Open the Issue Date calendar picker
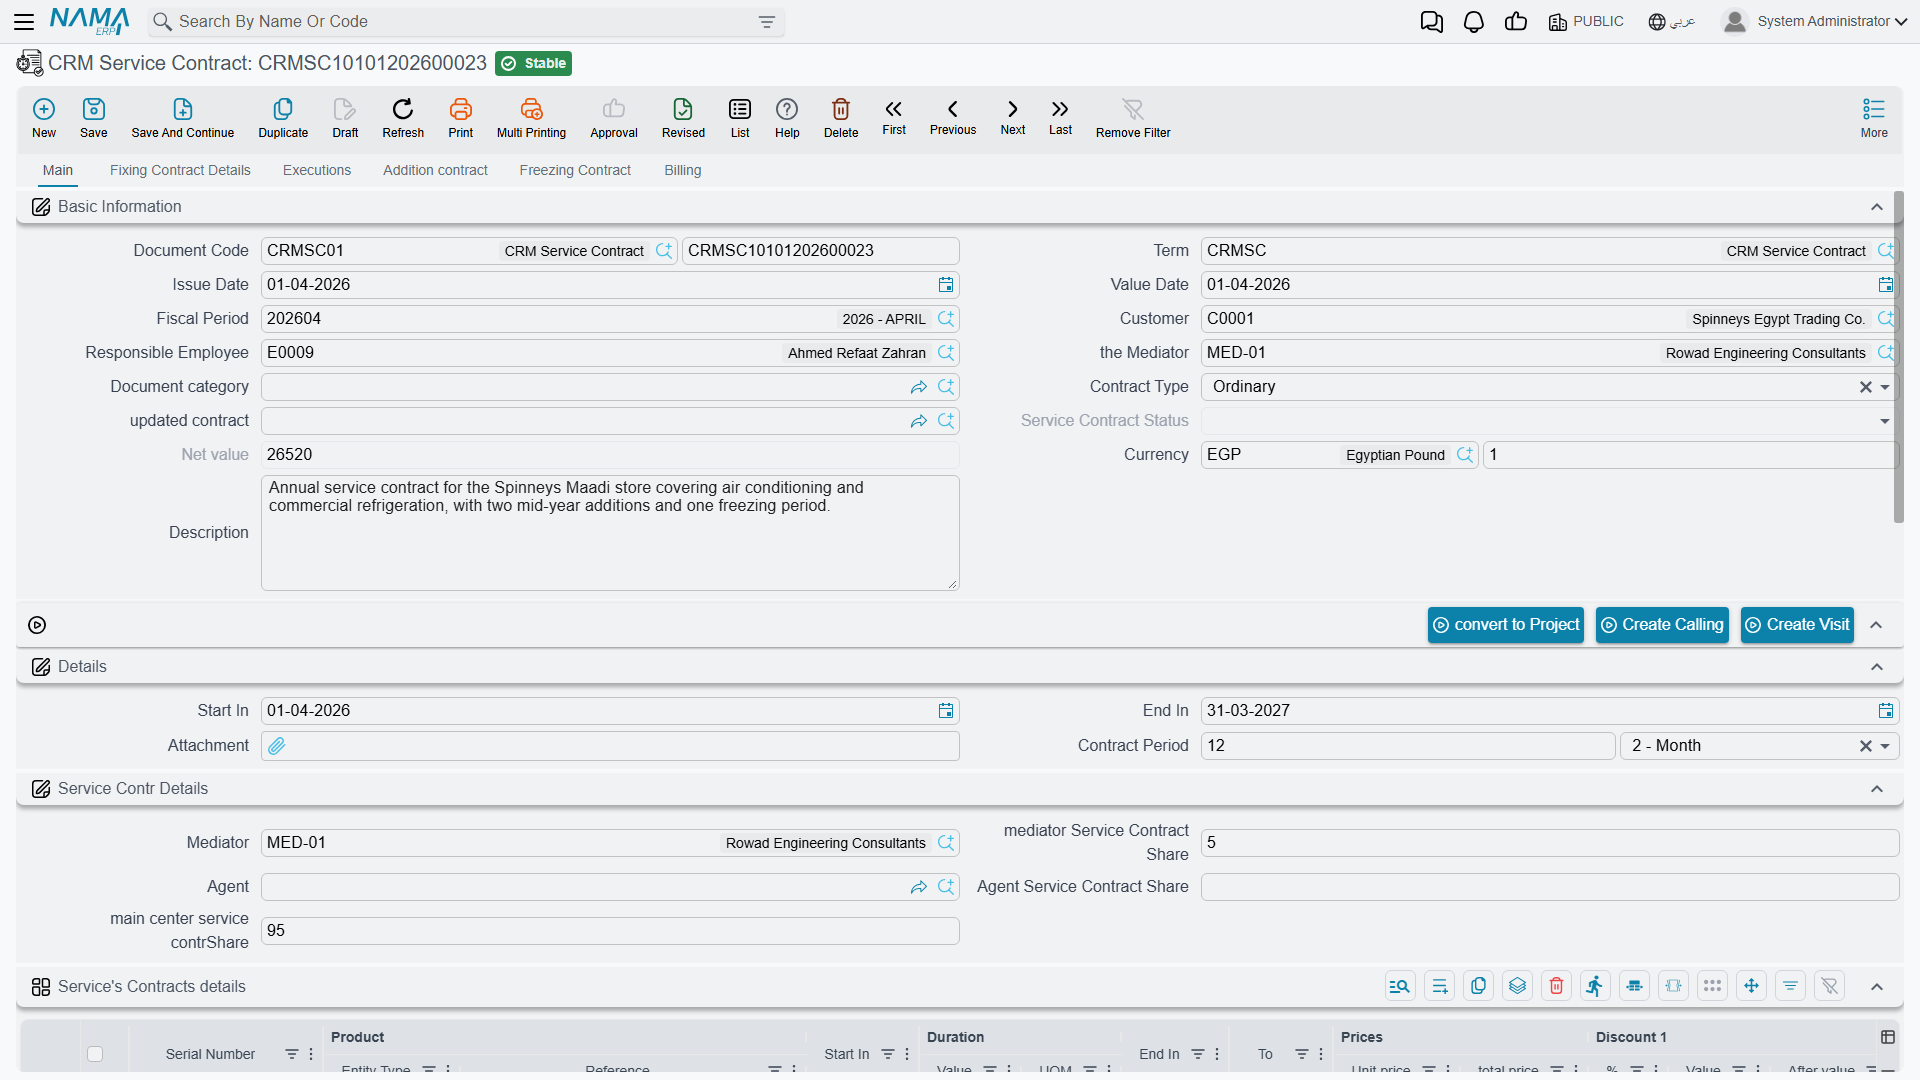This screenshot has height=1080, width=1920. pyautogui.click(x=946, y=285)
